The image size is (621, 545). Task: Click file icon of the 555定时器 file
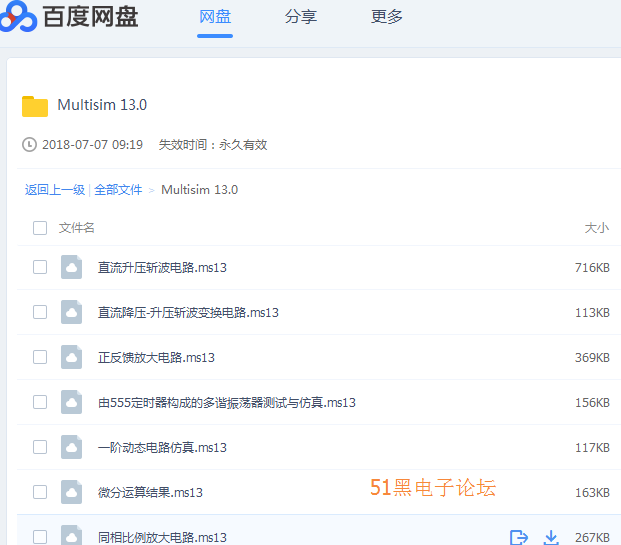tap(71, 402)
